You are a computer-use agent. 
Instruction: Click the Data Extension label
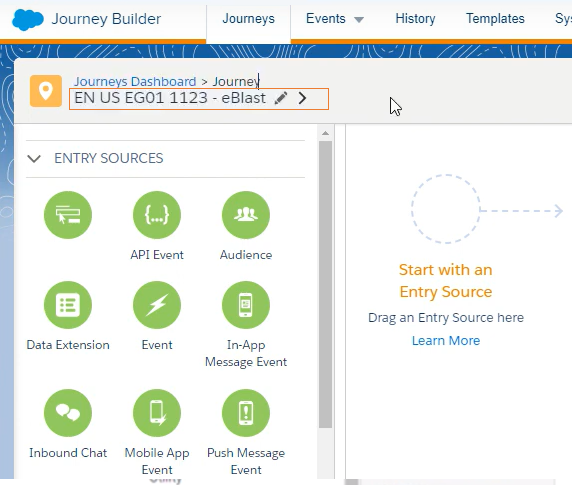pyautogui.click(x=68, y=345)
